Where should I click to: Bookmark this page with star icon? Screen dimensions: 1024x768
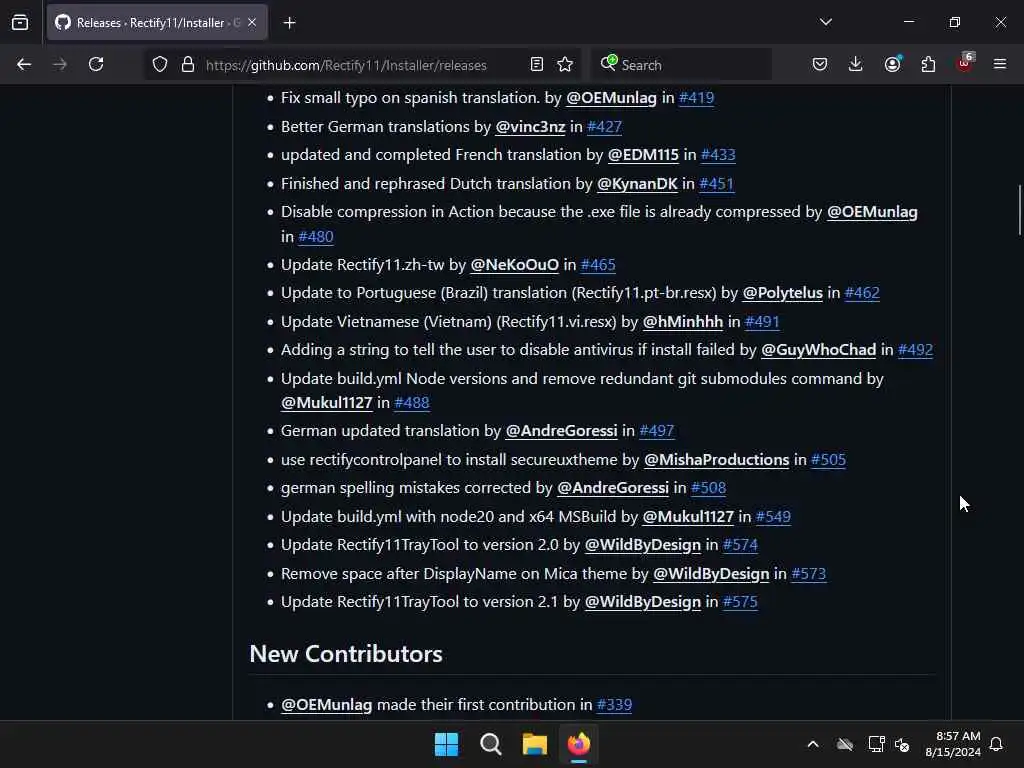(x=565, y=65)
